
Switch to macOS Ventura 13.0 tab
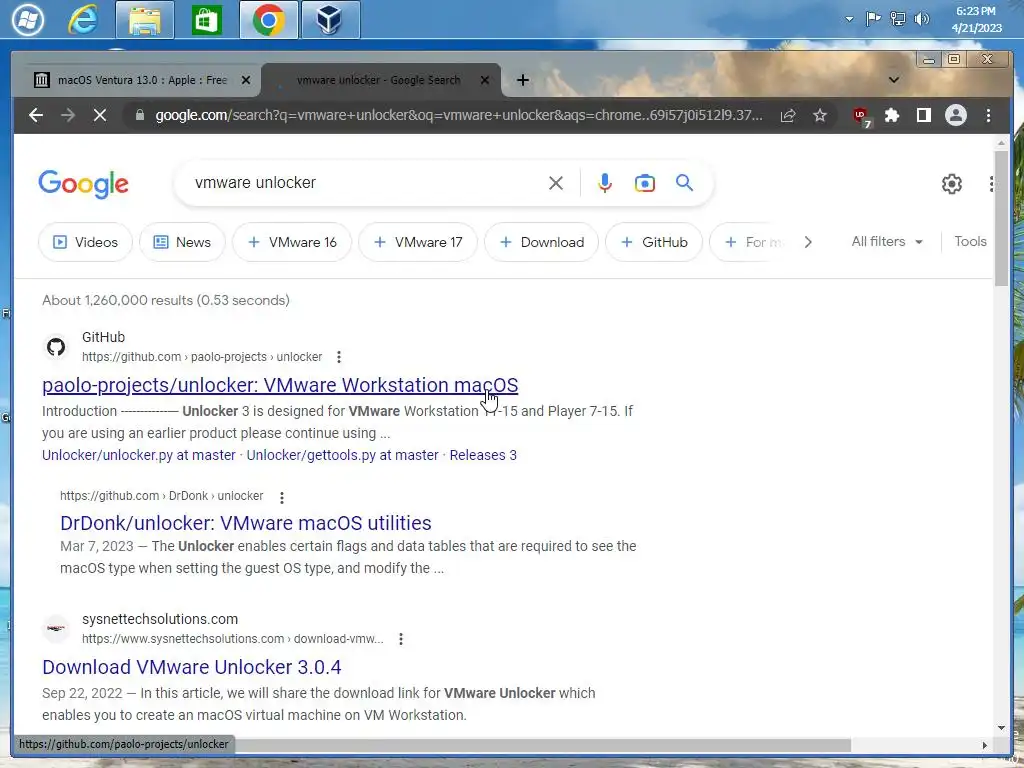coord(142,80)
